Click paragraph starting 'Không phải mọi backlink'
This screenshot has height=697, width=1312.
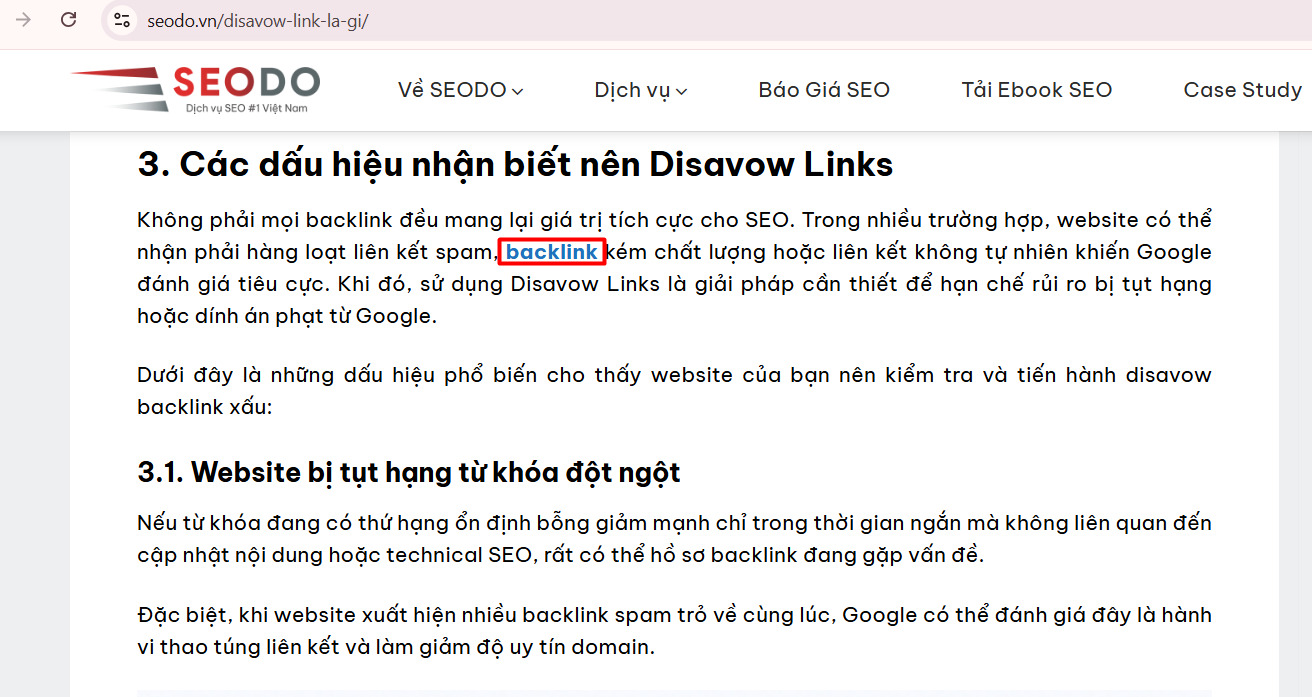(674, 268)
